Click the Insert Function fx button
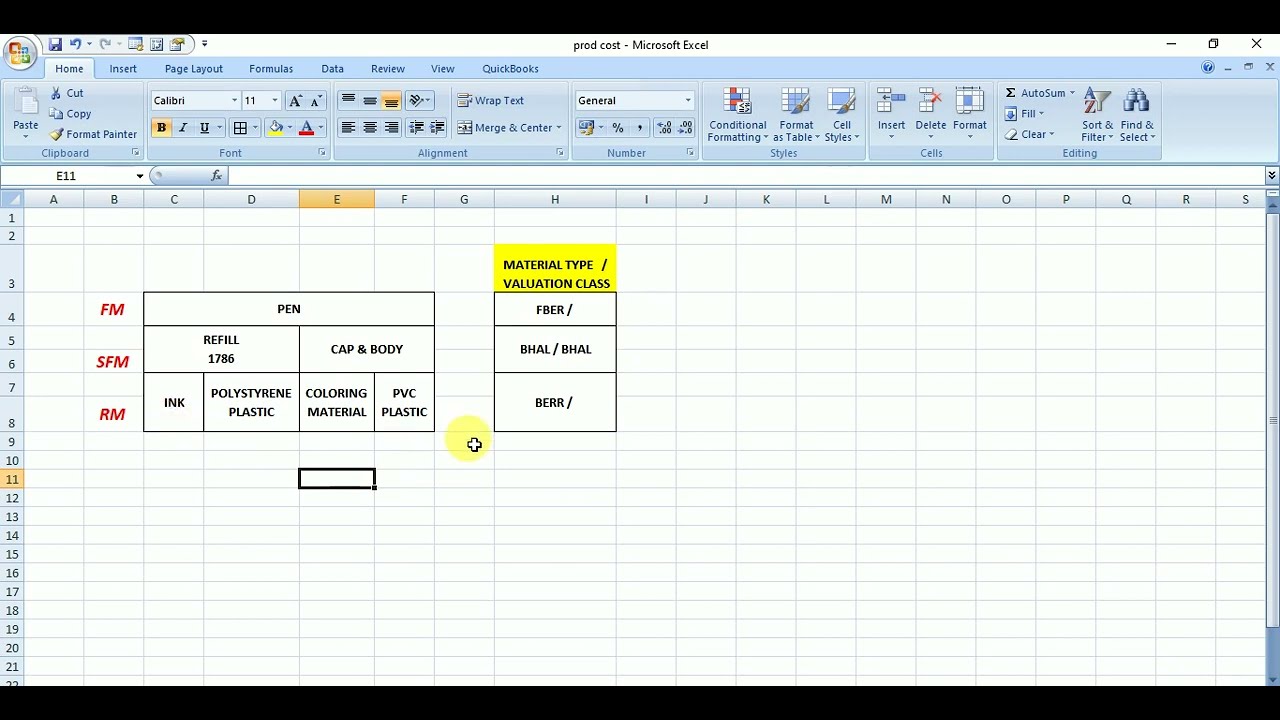 [x=217, y=176]
